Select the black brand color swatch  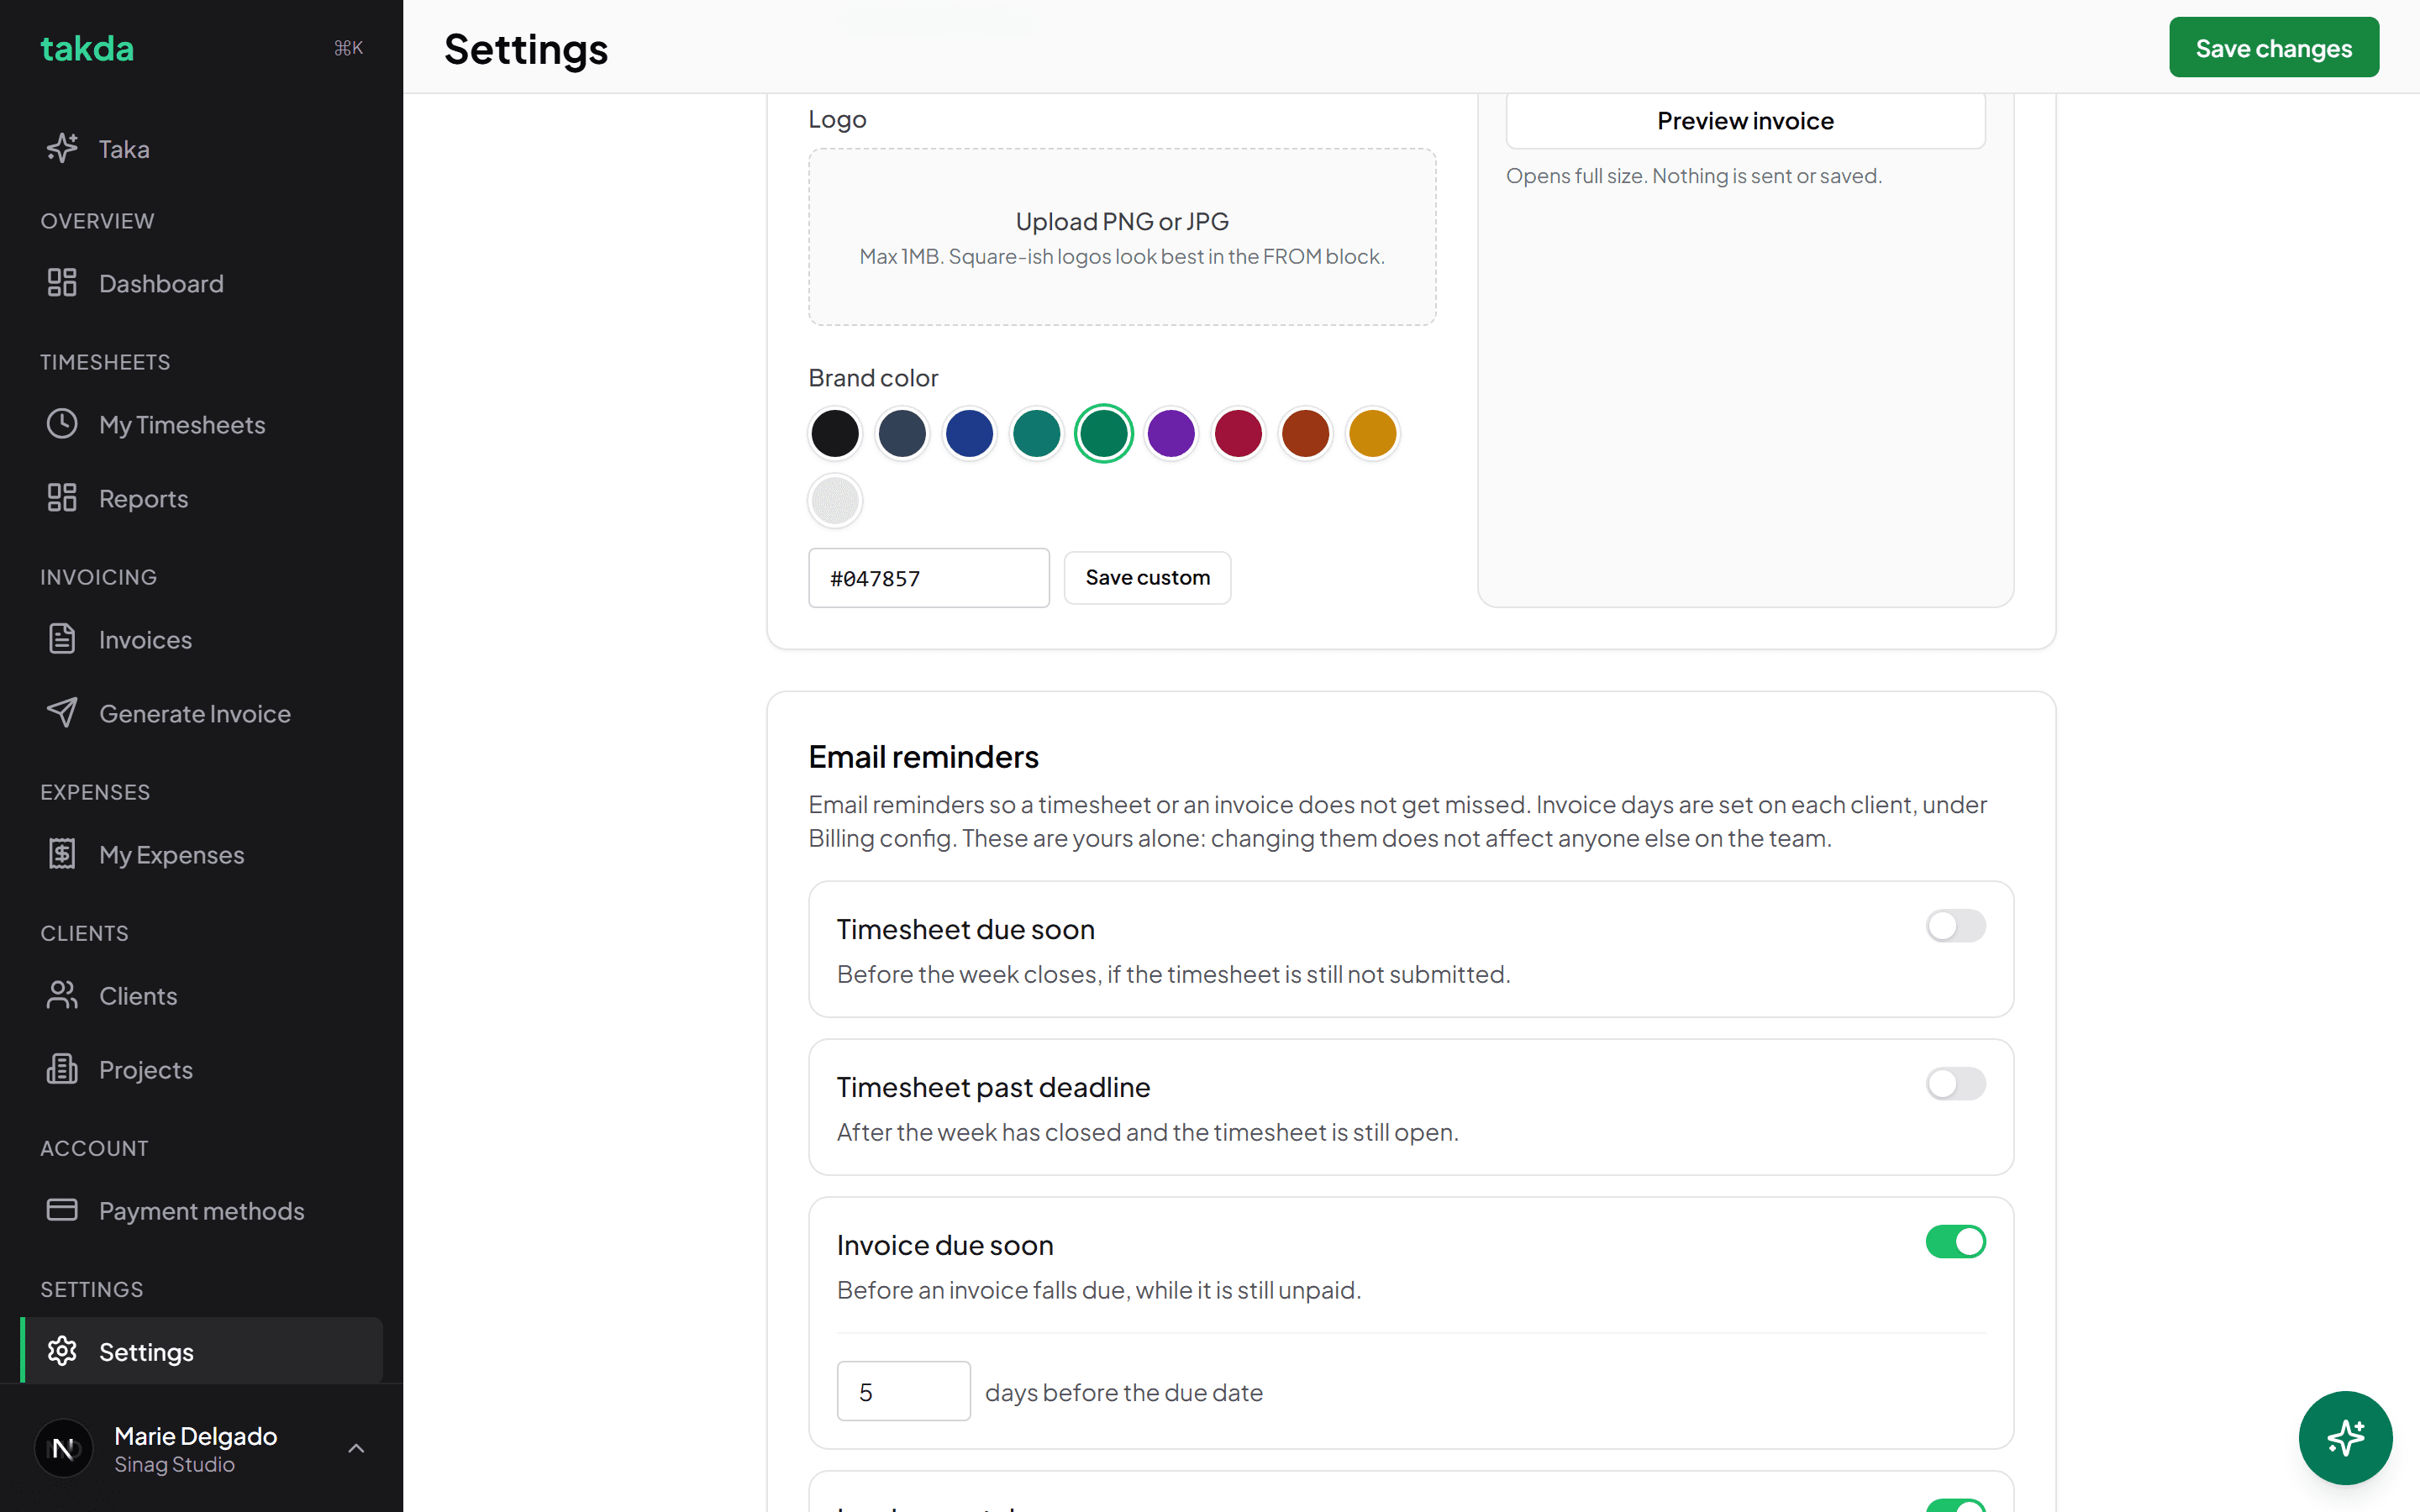835,433
